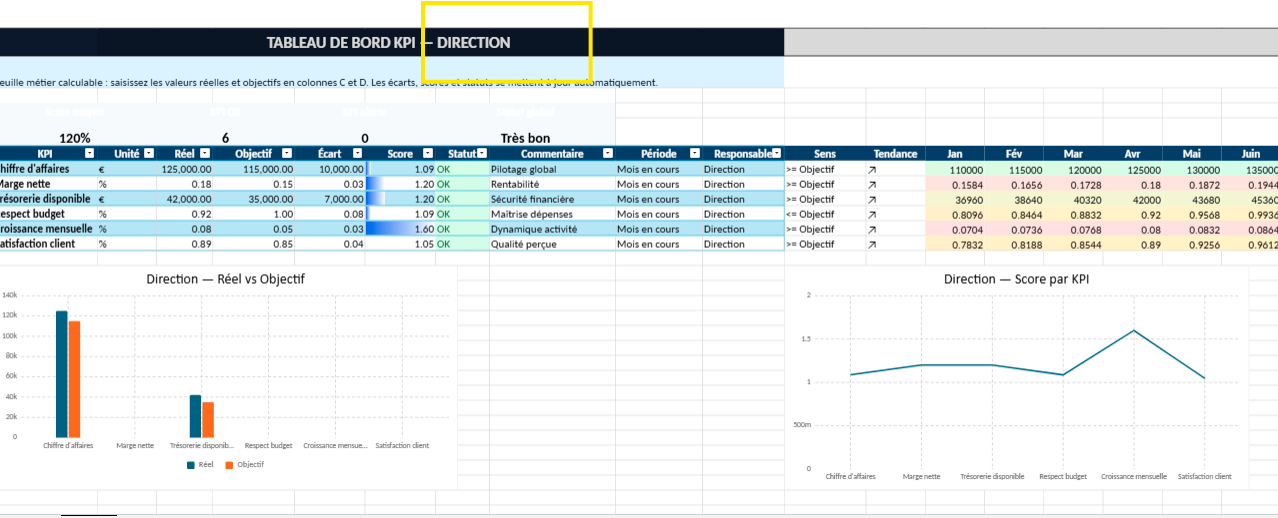Select the Mai value 0.0832
Viewport: 1278px width, 518px height.
(x=1191, y=229)
